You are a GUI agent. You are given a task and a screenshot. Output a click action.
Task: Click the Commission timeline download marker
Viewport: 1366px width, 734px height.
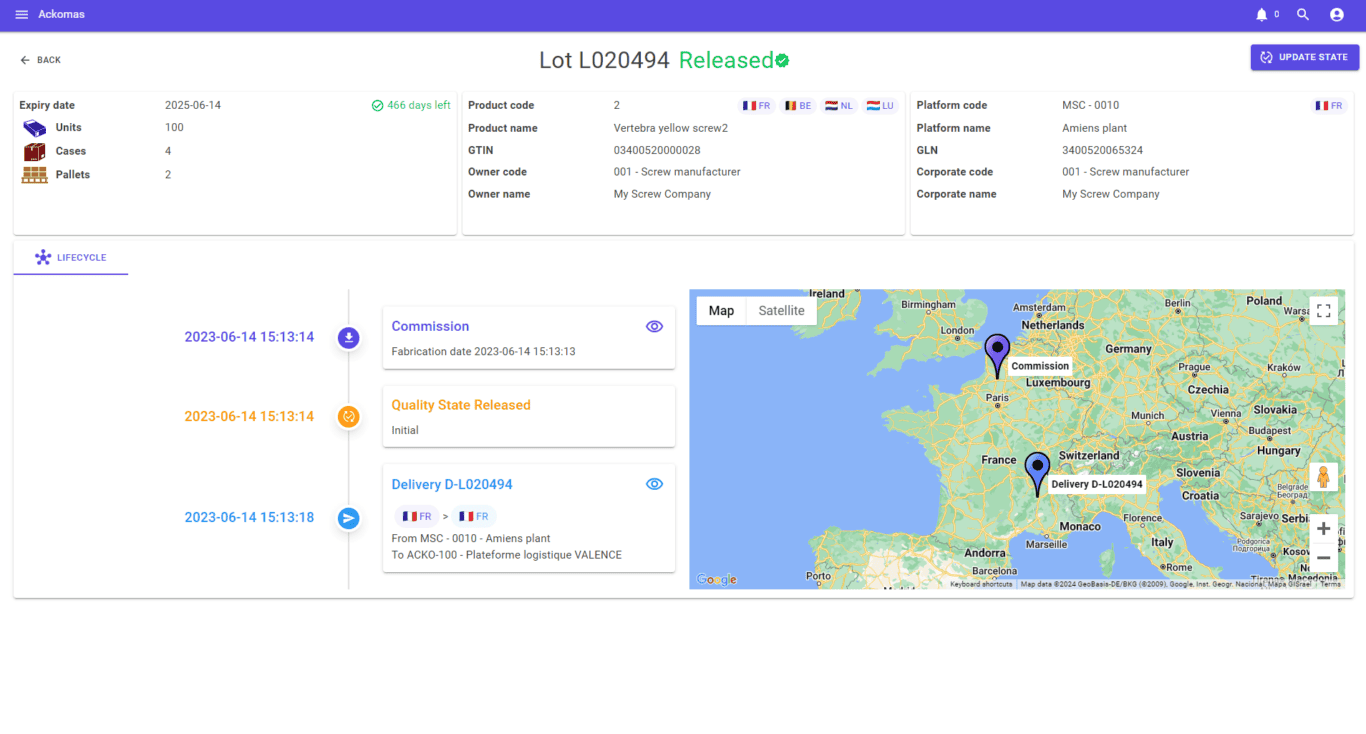[348, 338]
